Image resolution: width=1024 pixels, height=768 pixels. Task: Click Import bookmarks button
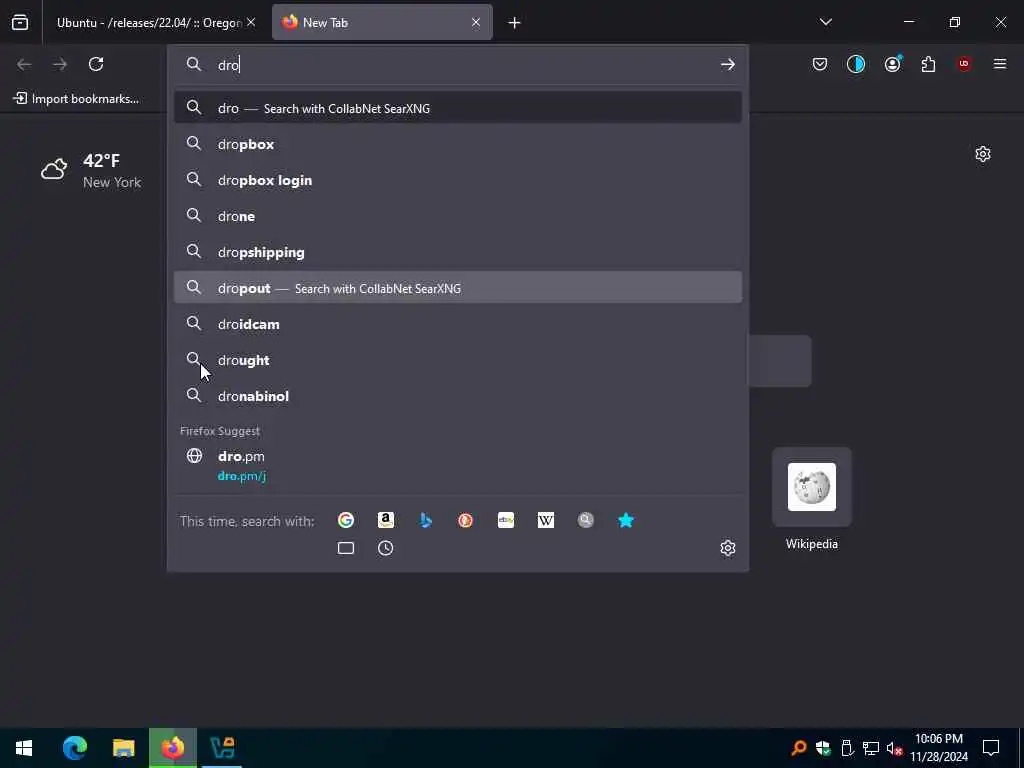tap(76, 99)
